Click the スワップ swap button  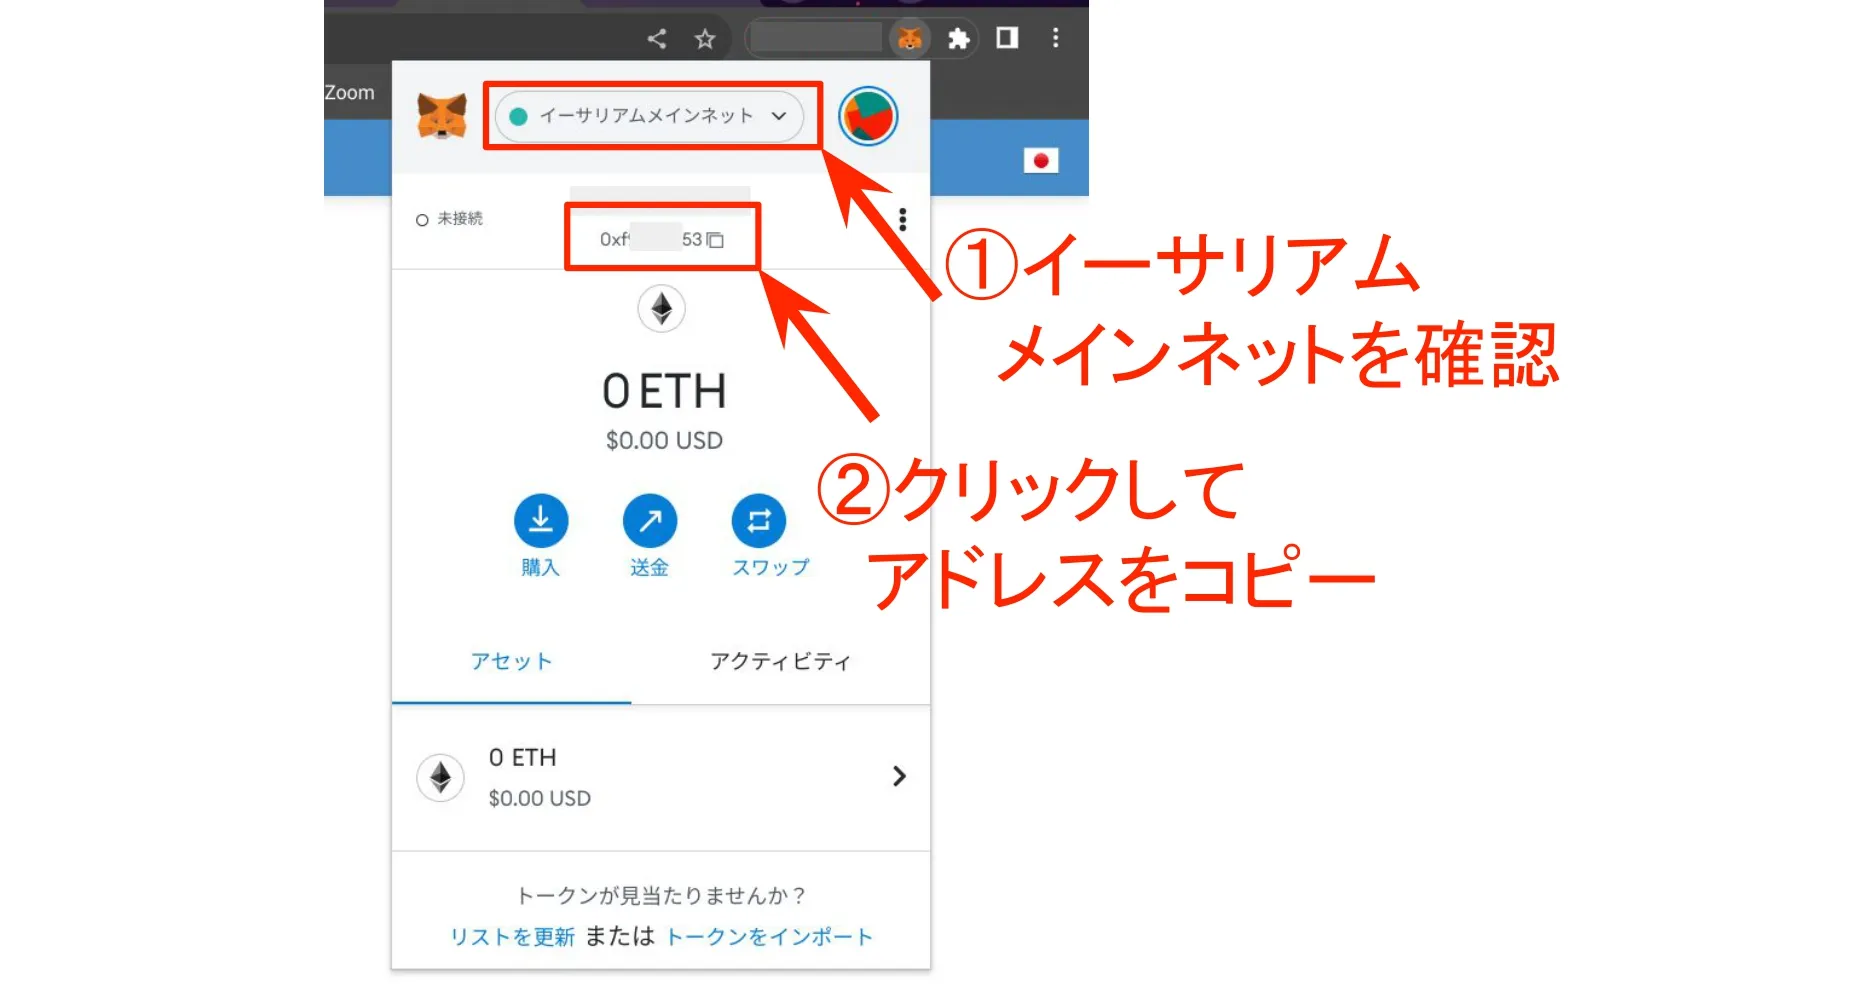759,521
